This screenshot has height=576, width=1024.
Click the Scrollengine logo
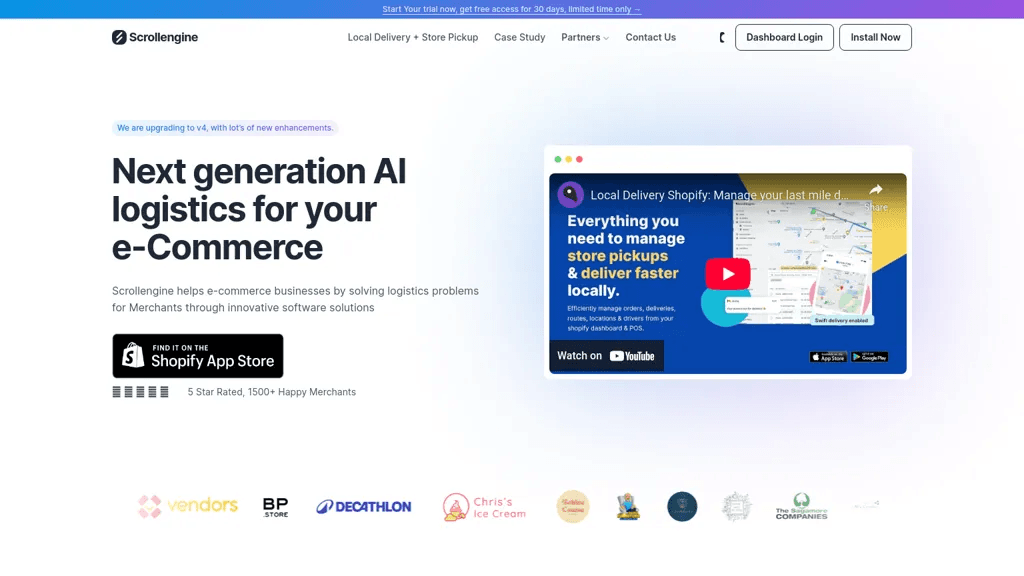point(155,37)
